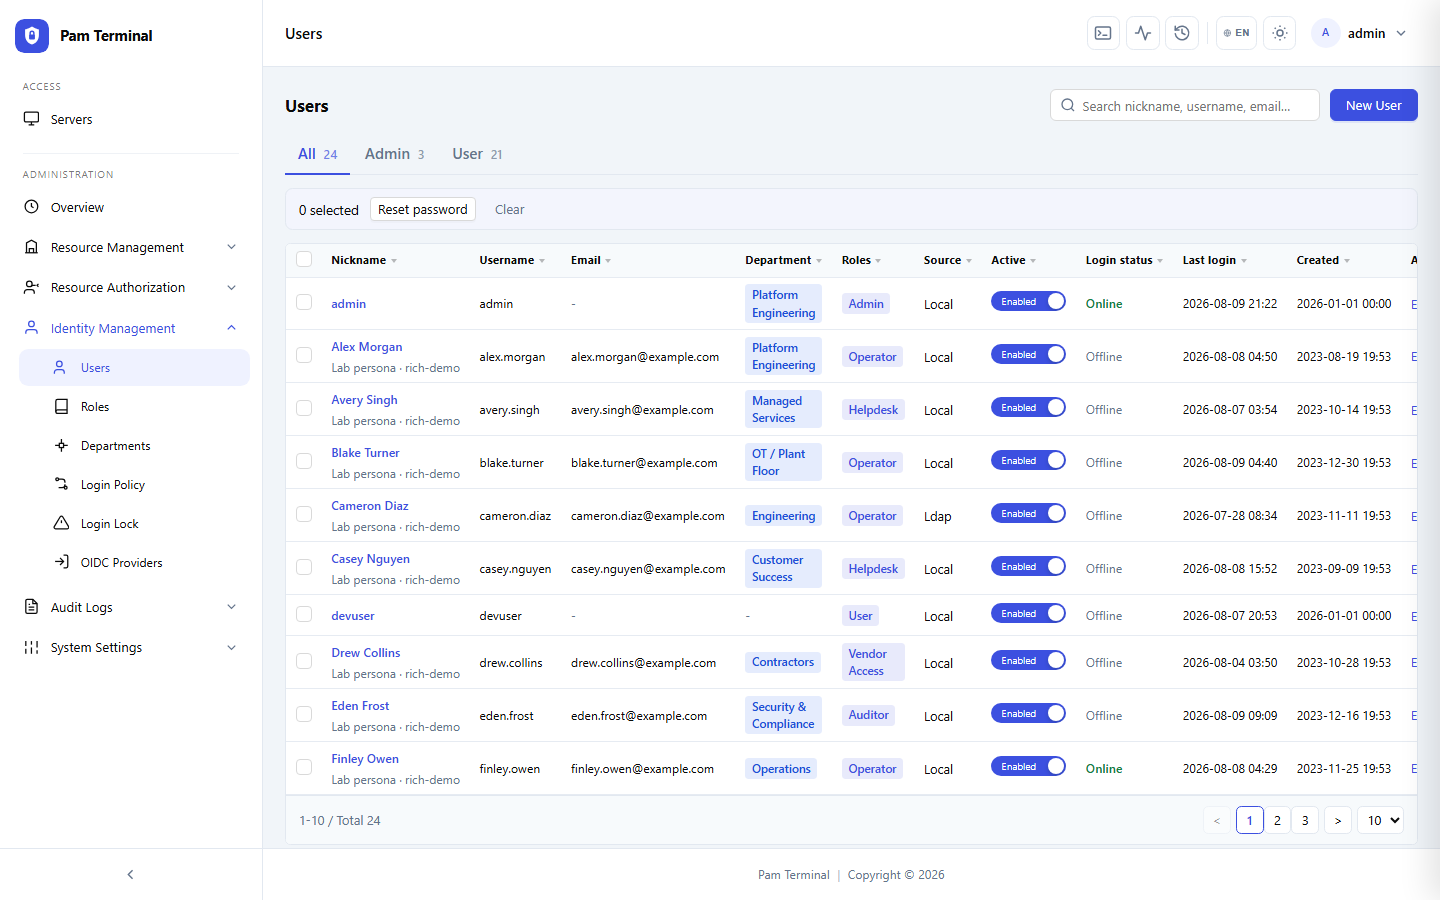Open the Casey Nguyen user link

click(x=370, y=559)
